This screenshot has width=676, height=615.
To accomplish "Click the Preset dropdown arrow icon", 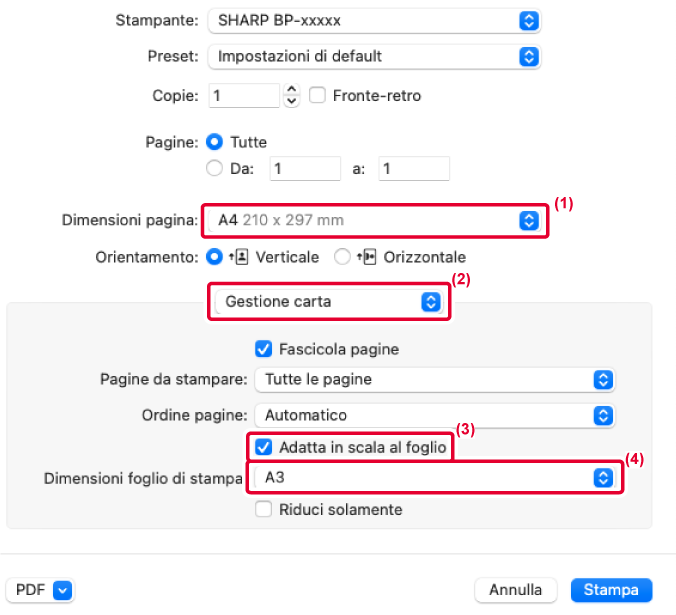I will pos(529,56).
